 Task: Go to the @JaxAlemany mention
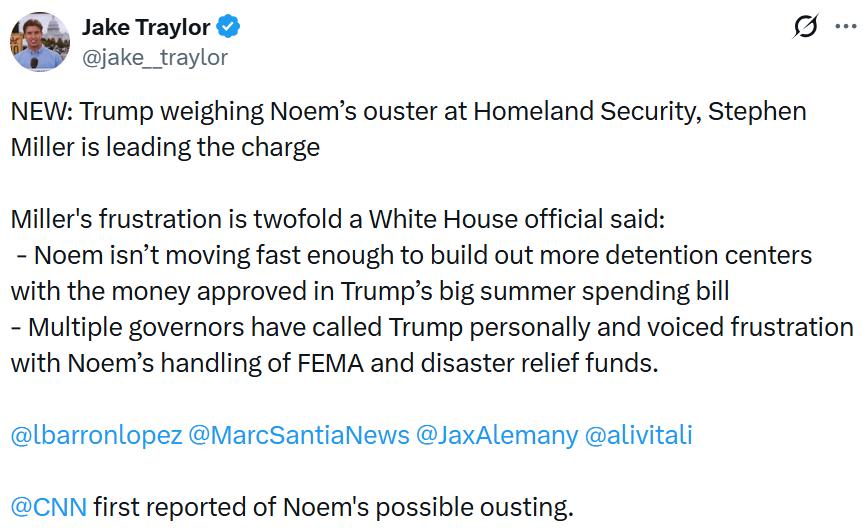pos(499,435)
